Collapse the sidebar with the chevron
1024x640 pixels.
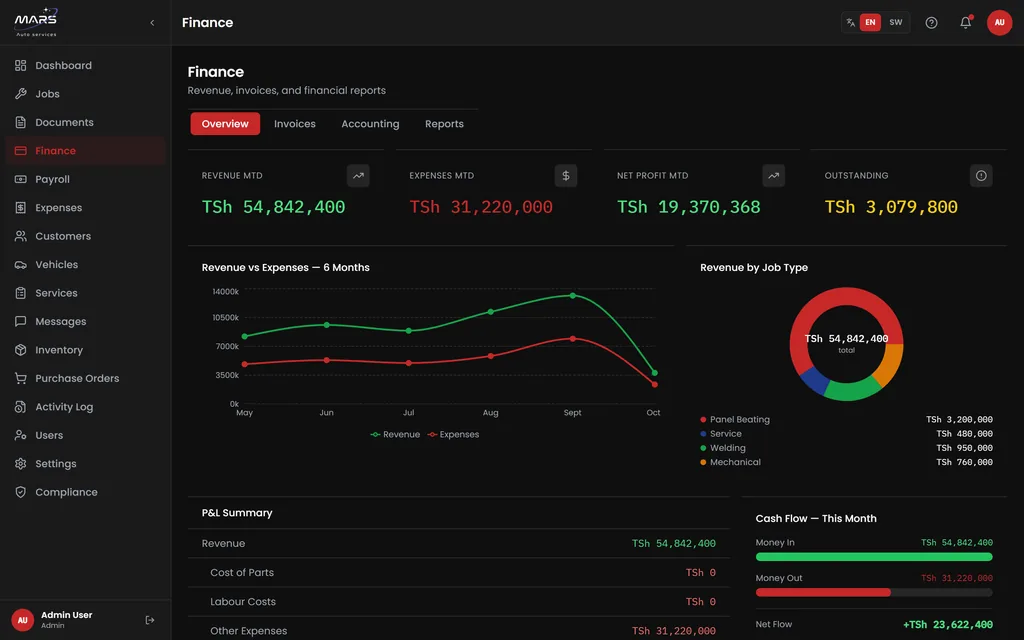[x=152, y=23]
